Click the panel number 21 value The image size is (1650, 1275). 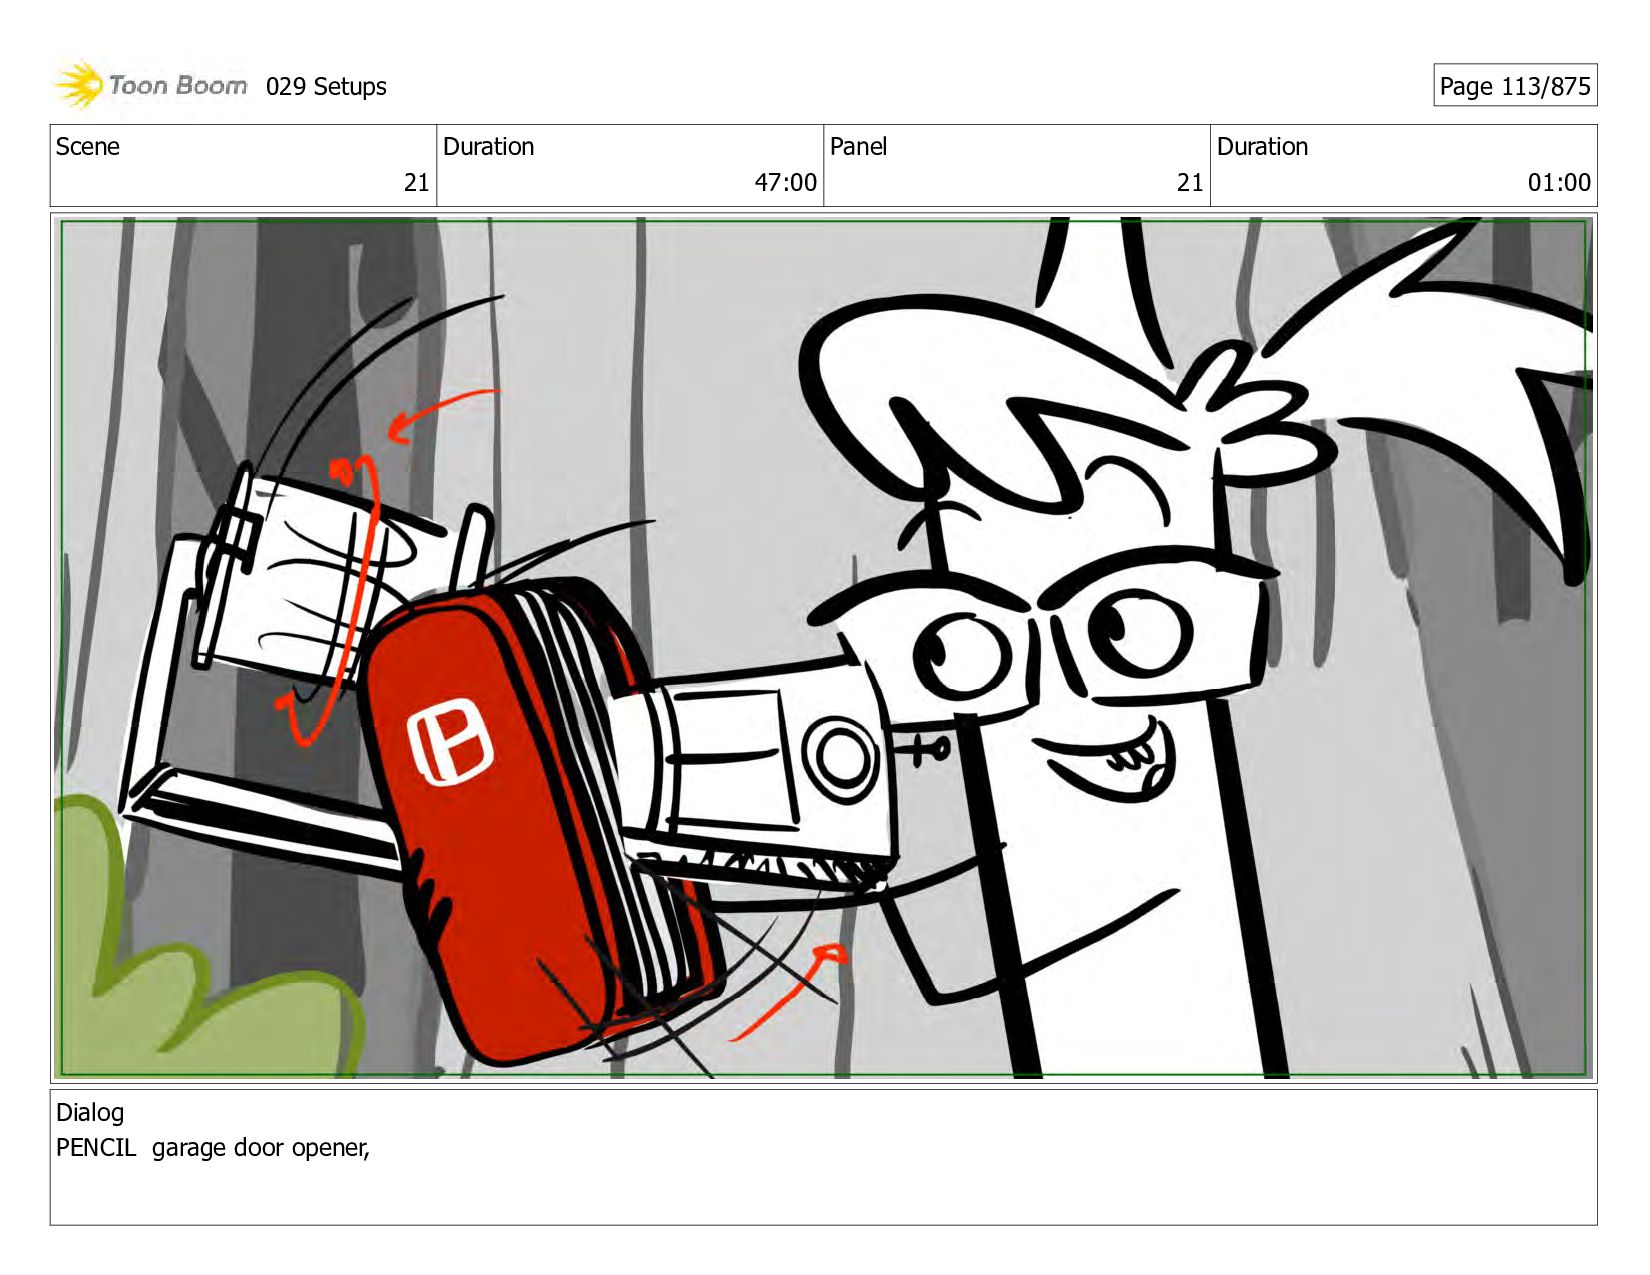(x=1190, y=183)
